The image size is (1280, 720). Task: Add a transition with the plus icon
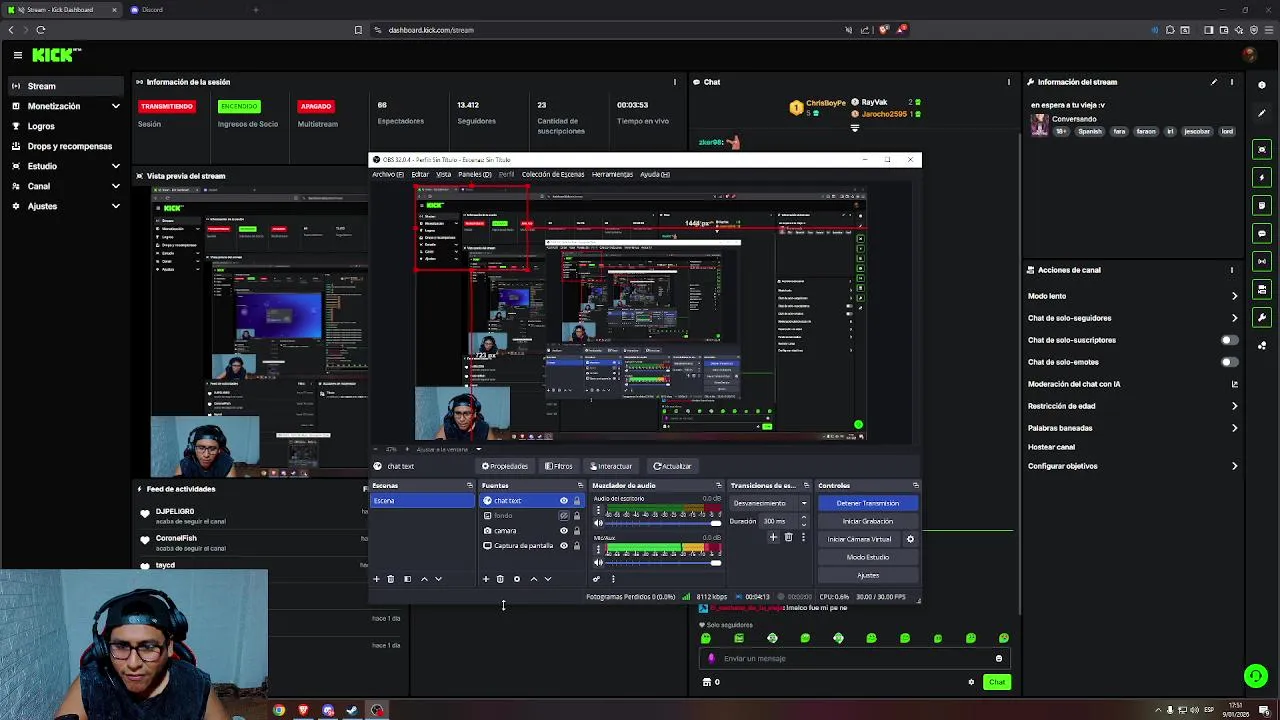pyautogui.click(x=773, y=538)
